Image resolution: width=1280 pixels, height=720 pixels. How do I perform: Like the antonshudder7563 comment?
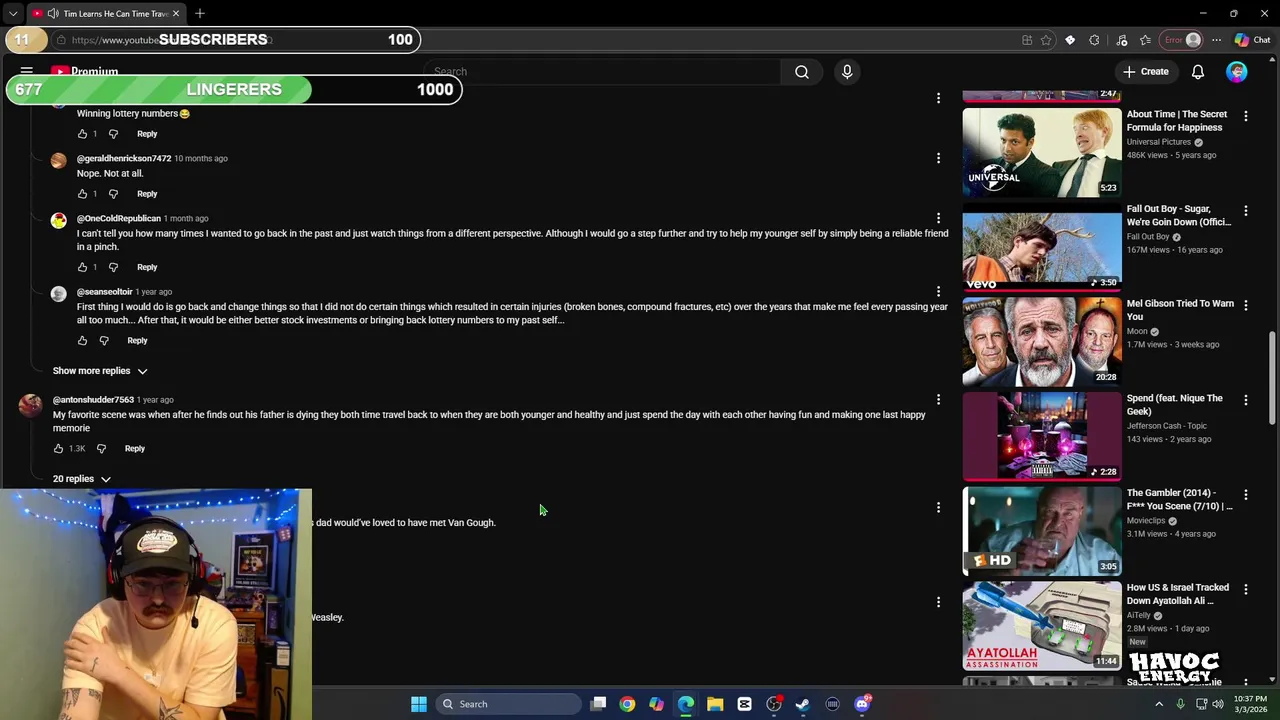59,449
